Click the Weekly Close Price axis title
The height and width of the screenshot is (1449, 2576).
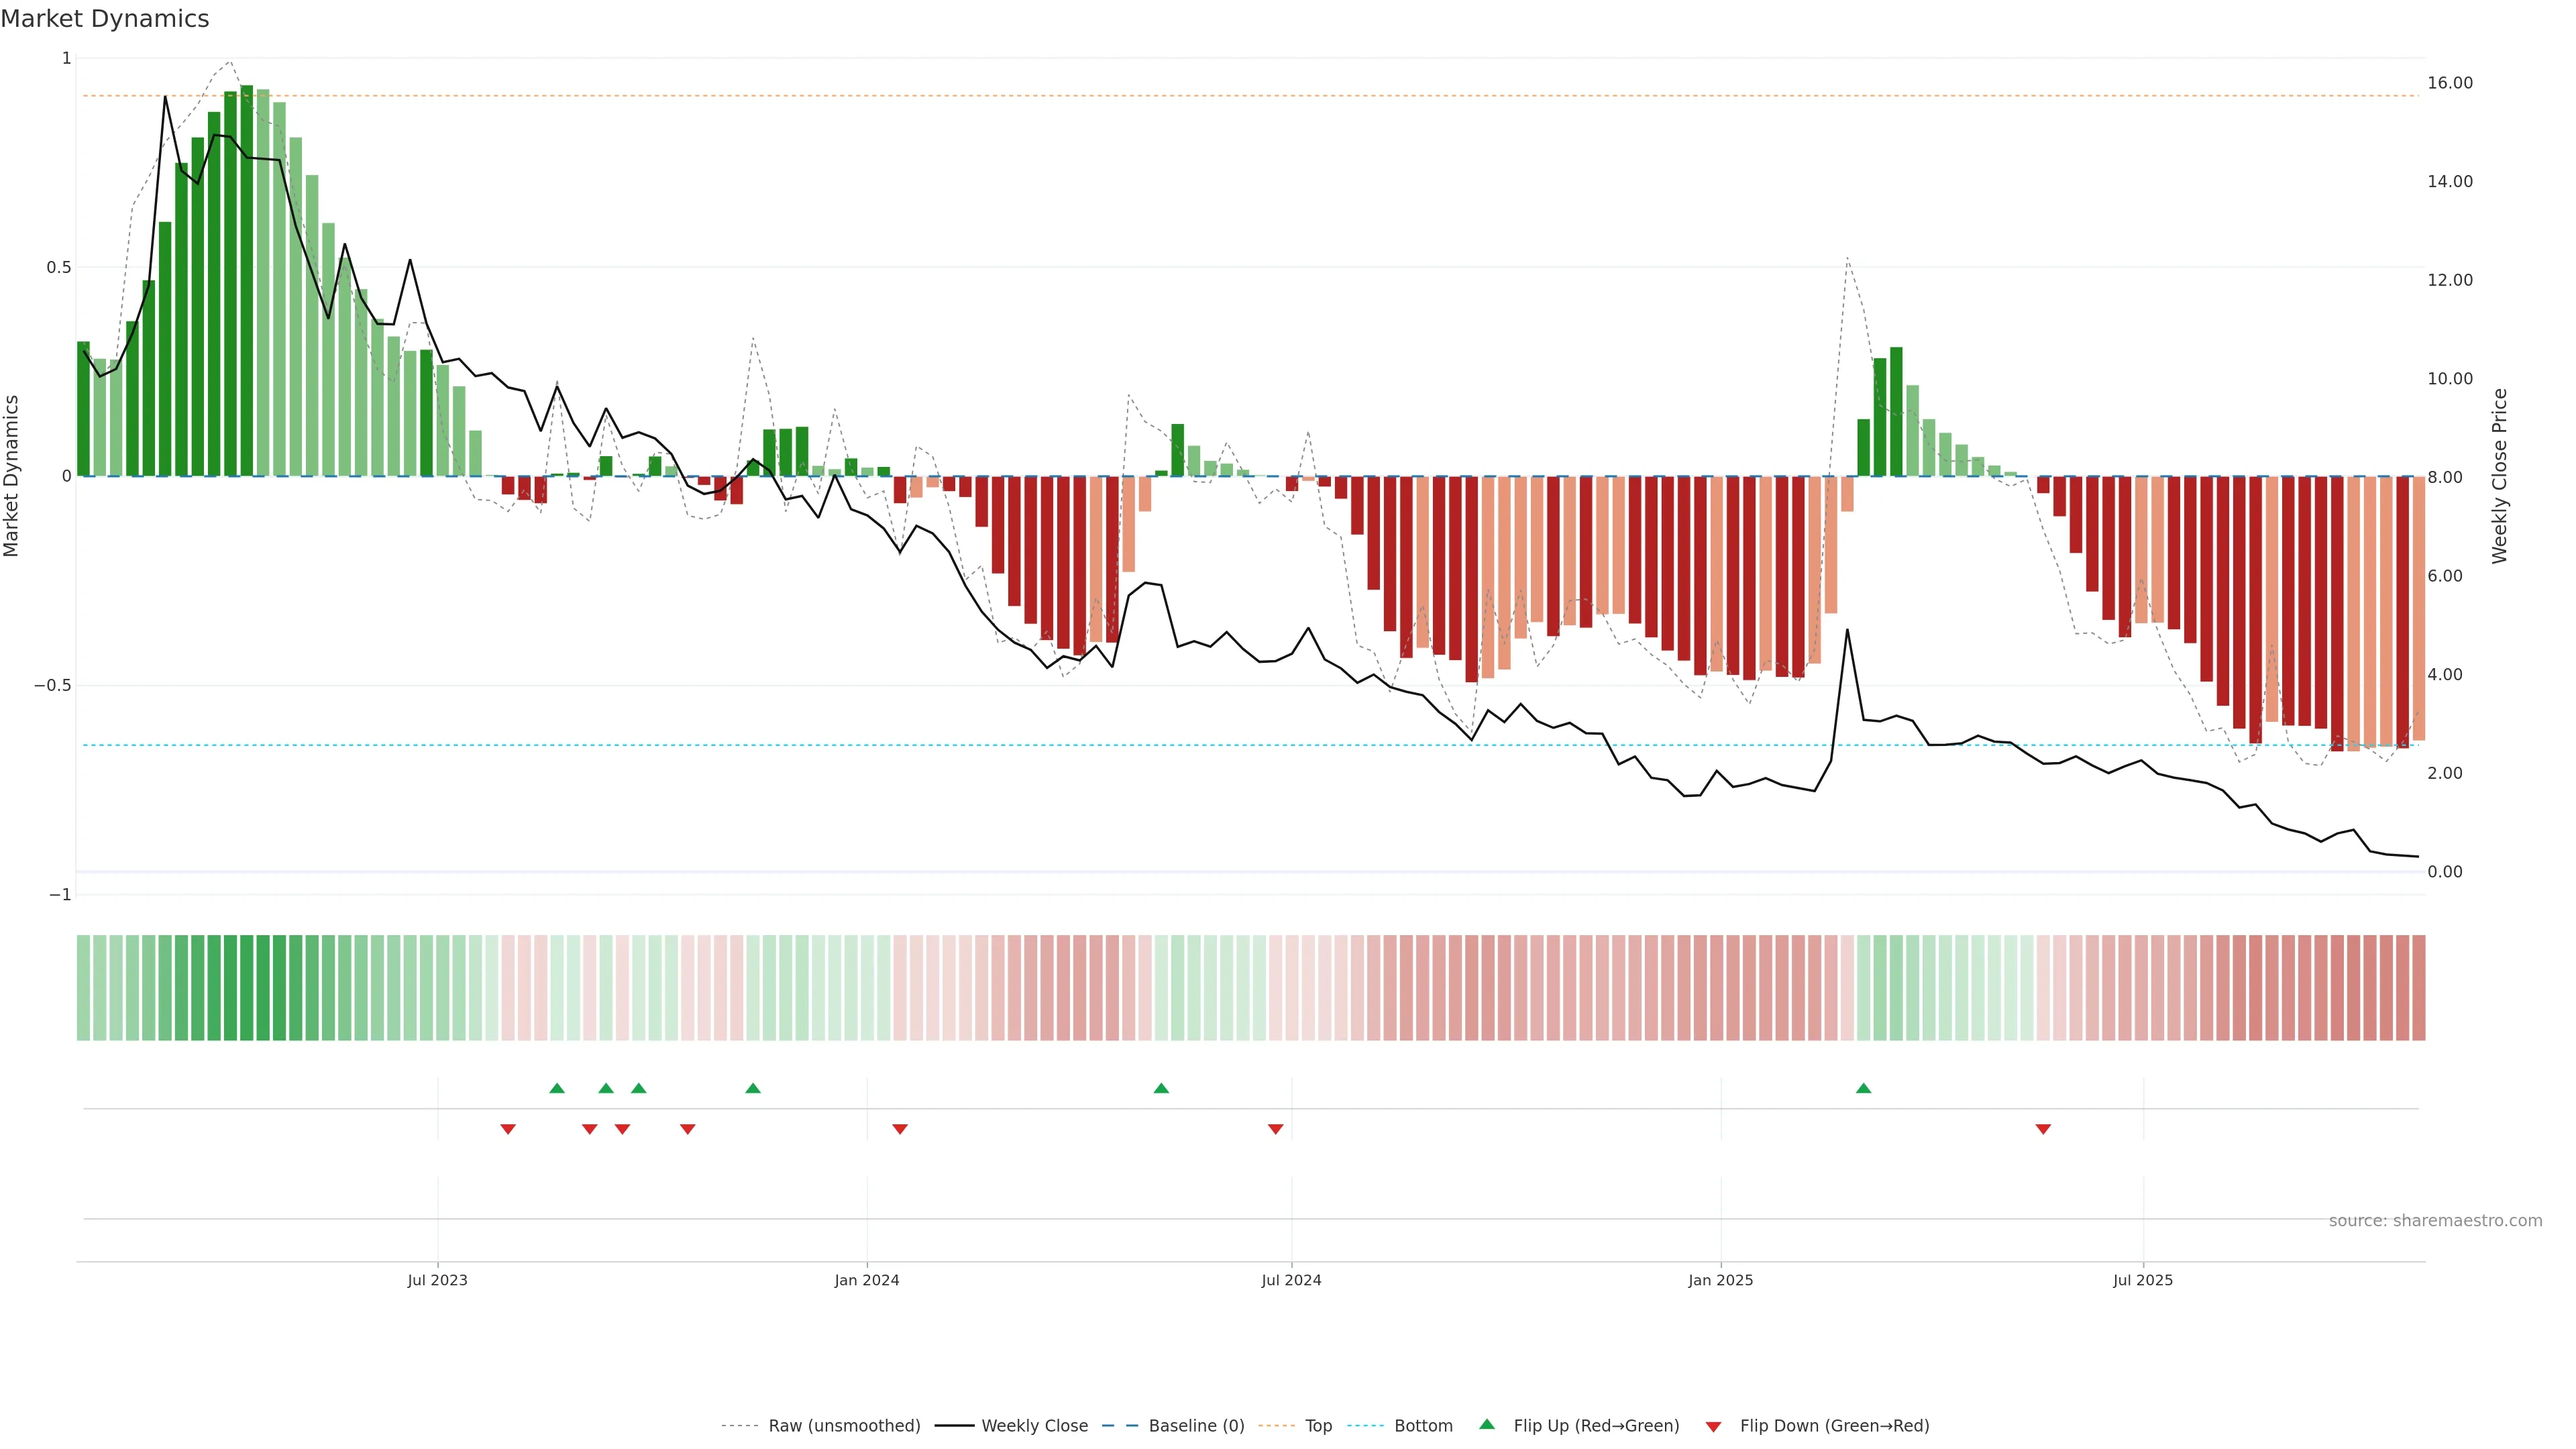(x=2499, y=476)
